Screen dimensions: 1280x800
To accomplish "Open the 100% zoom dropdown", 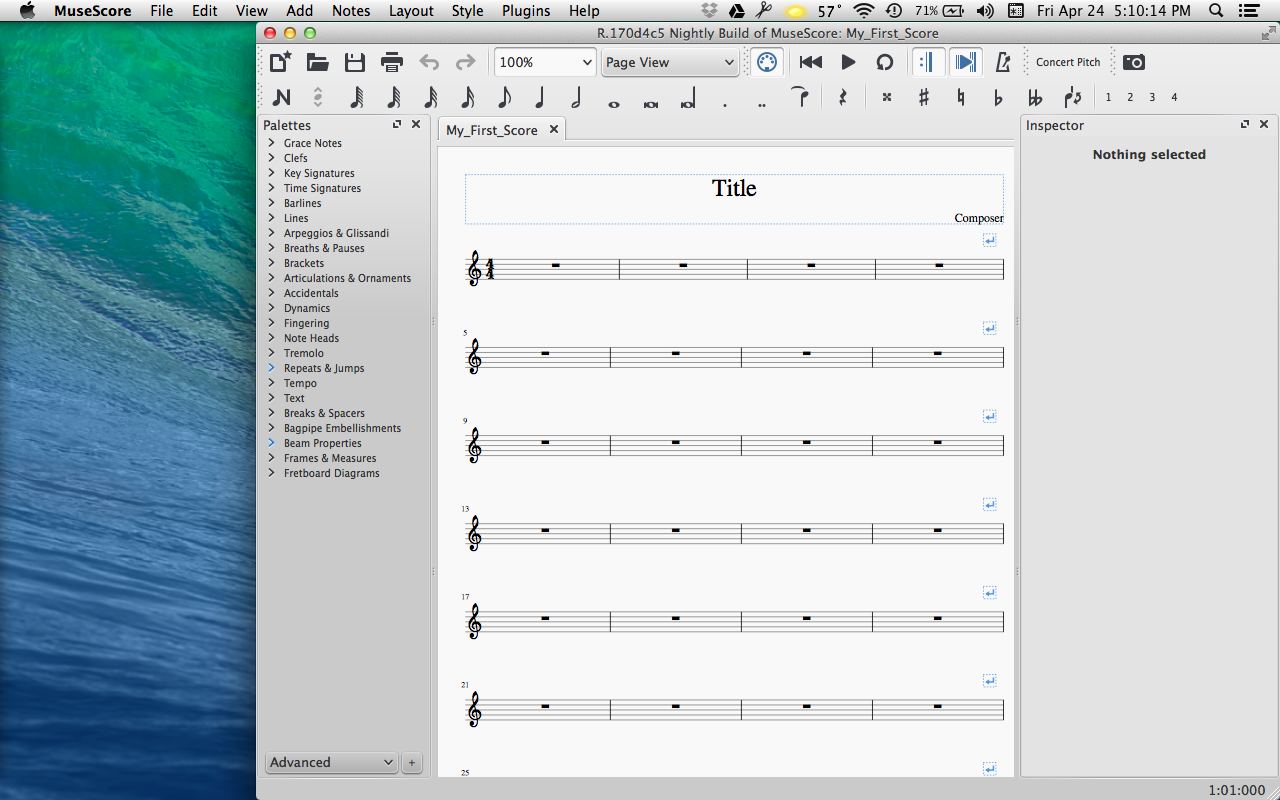I will click(546, 62).
